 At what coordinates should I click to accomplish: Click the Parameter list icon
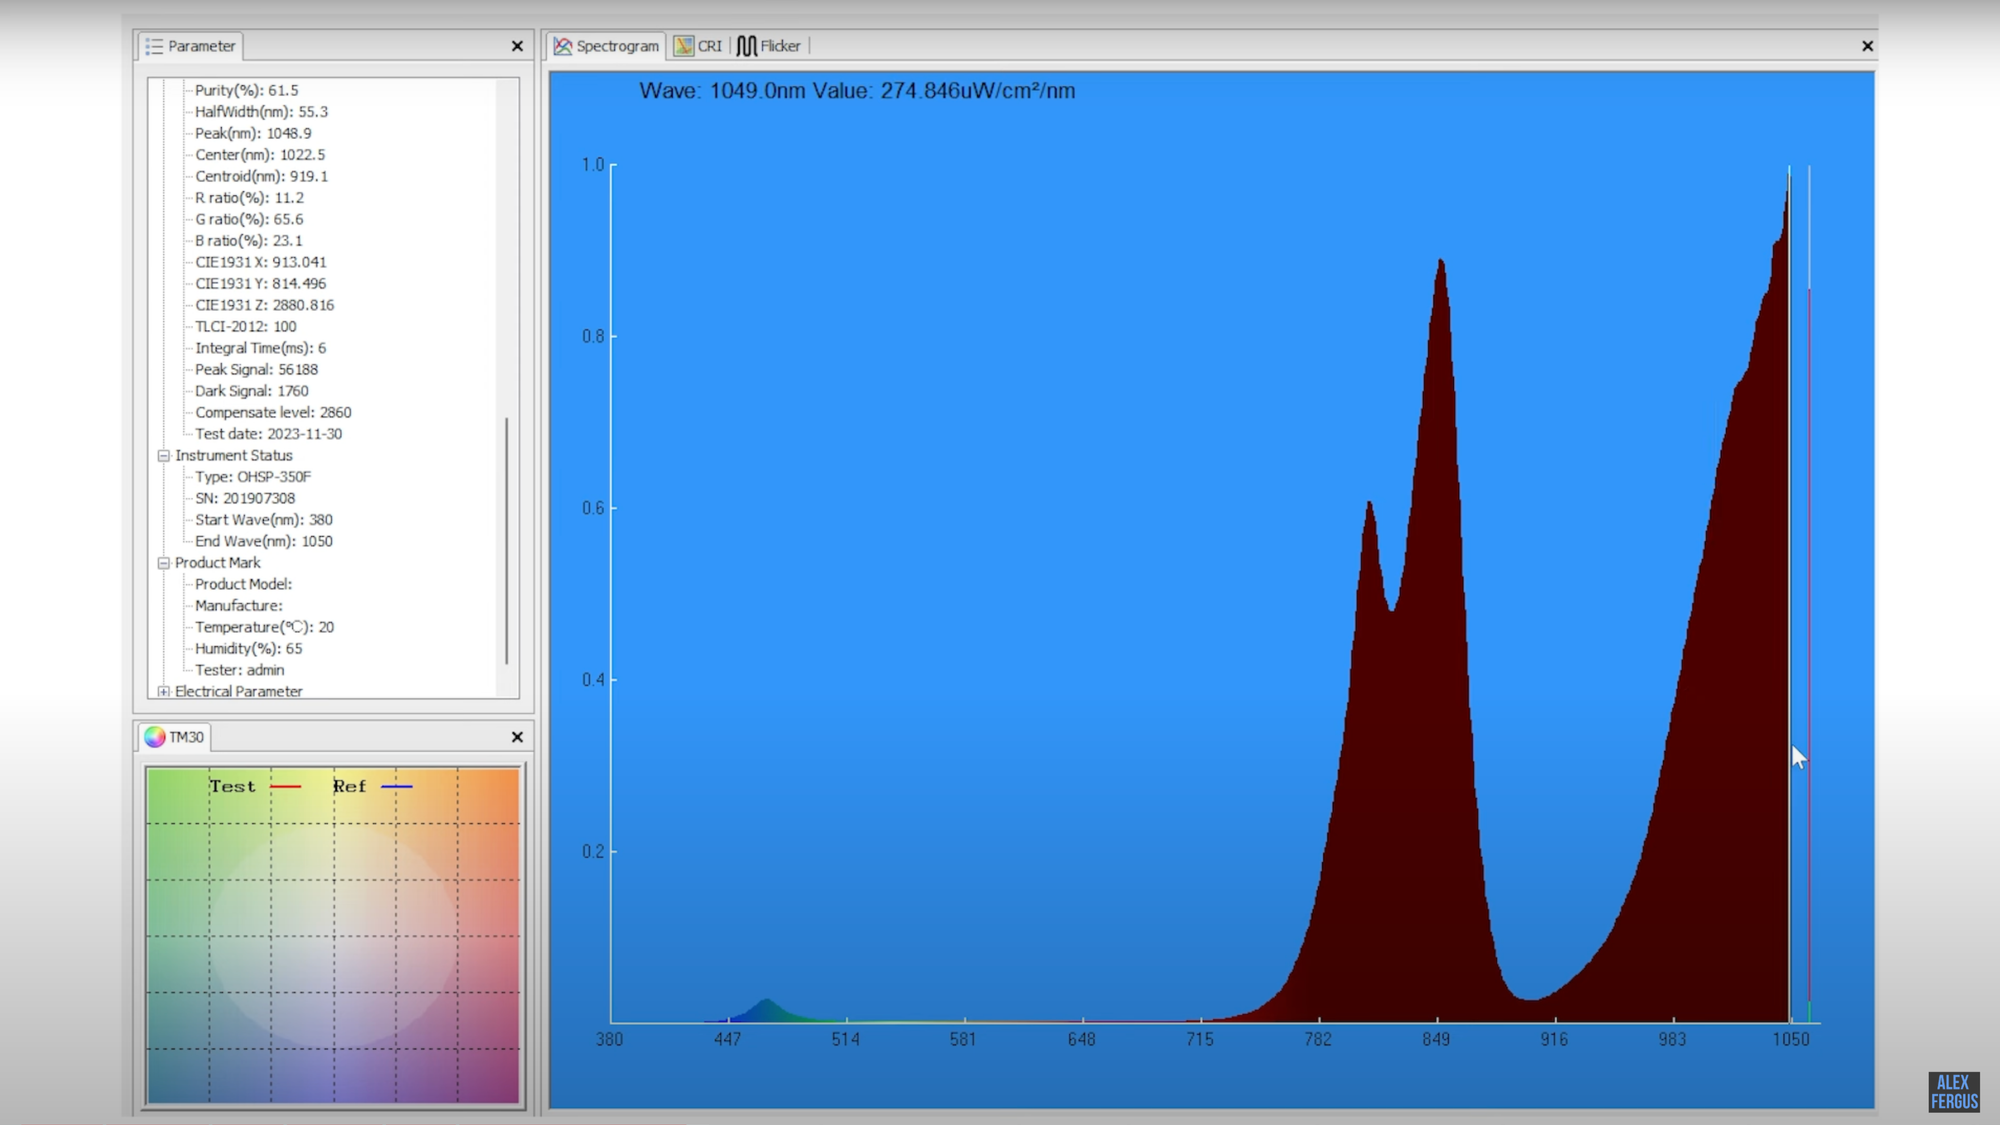pyautogui.click(x=154, y=46)
